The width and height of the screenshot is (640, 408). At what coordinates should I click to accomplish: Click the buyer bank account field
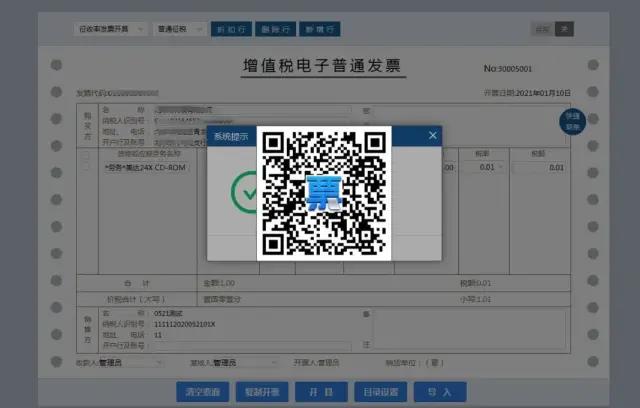click(180, 142)
